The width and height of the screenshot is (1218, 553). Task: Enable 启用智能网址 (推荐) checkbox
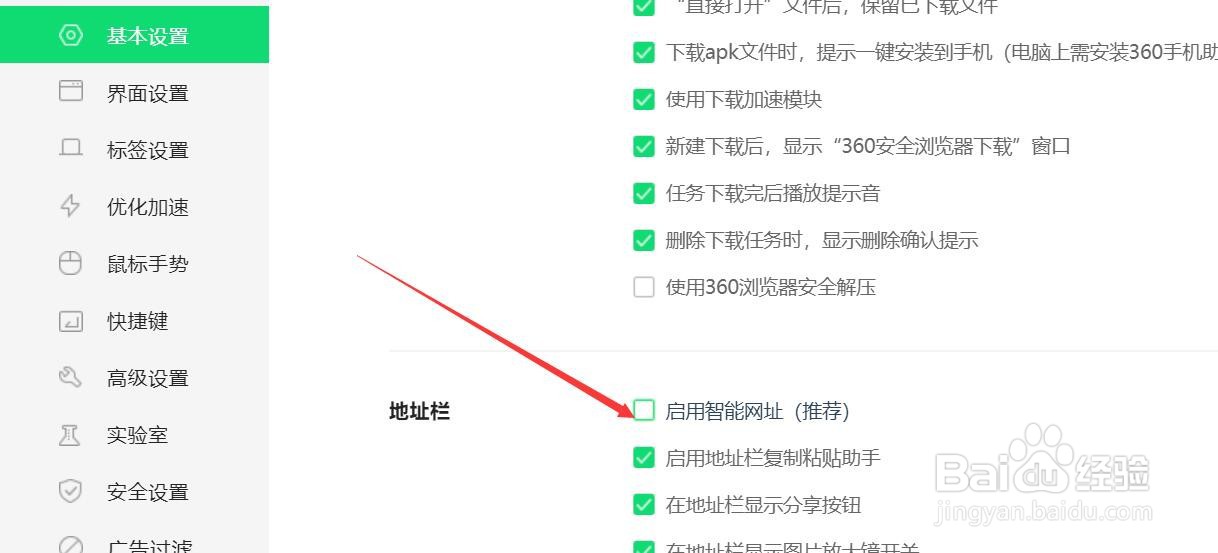point(644,411)
